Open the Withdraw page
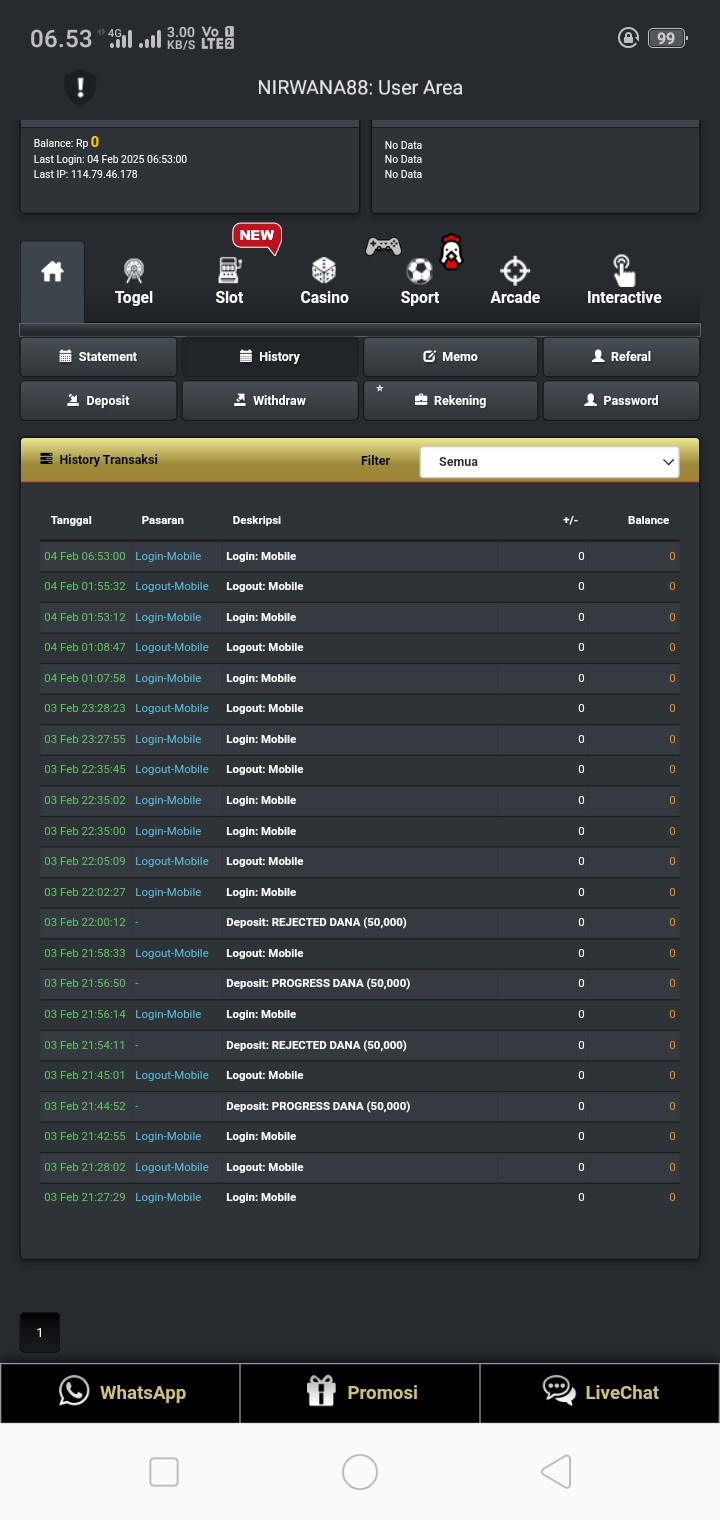This screenshot has height=1520, width=720. click(270, 401)
